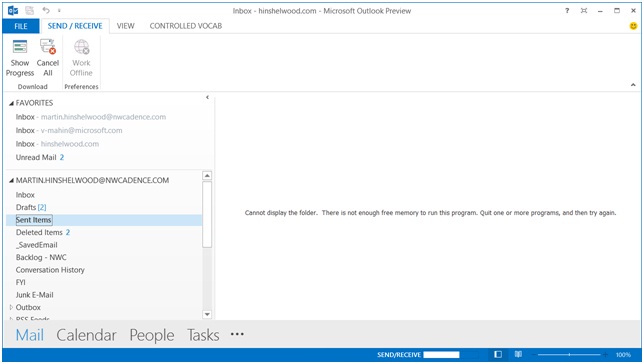Screen dimensions: 644x364
Task: Click the Undo arrow in quick access toolbar
Action: tap(46, 10)
